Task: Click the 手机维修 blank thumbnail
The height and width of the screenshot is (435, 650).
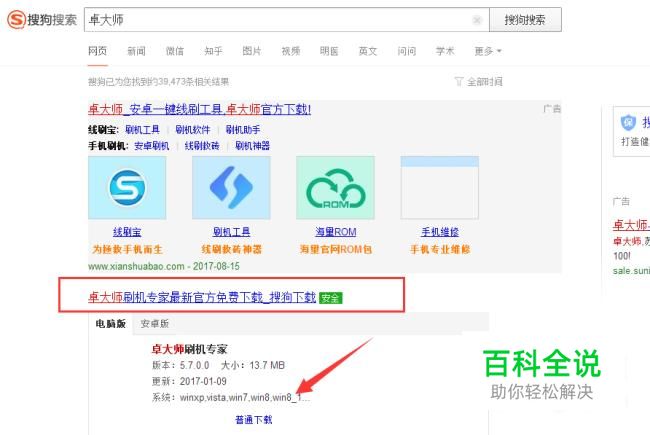Action: [439, 187]
